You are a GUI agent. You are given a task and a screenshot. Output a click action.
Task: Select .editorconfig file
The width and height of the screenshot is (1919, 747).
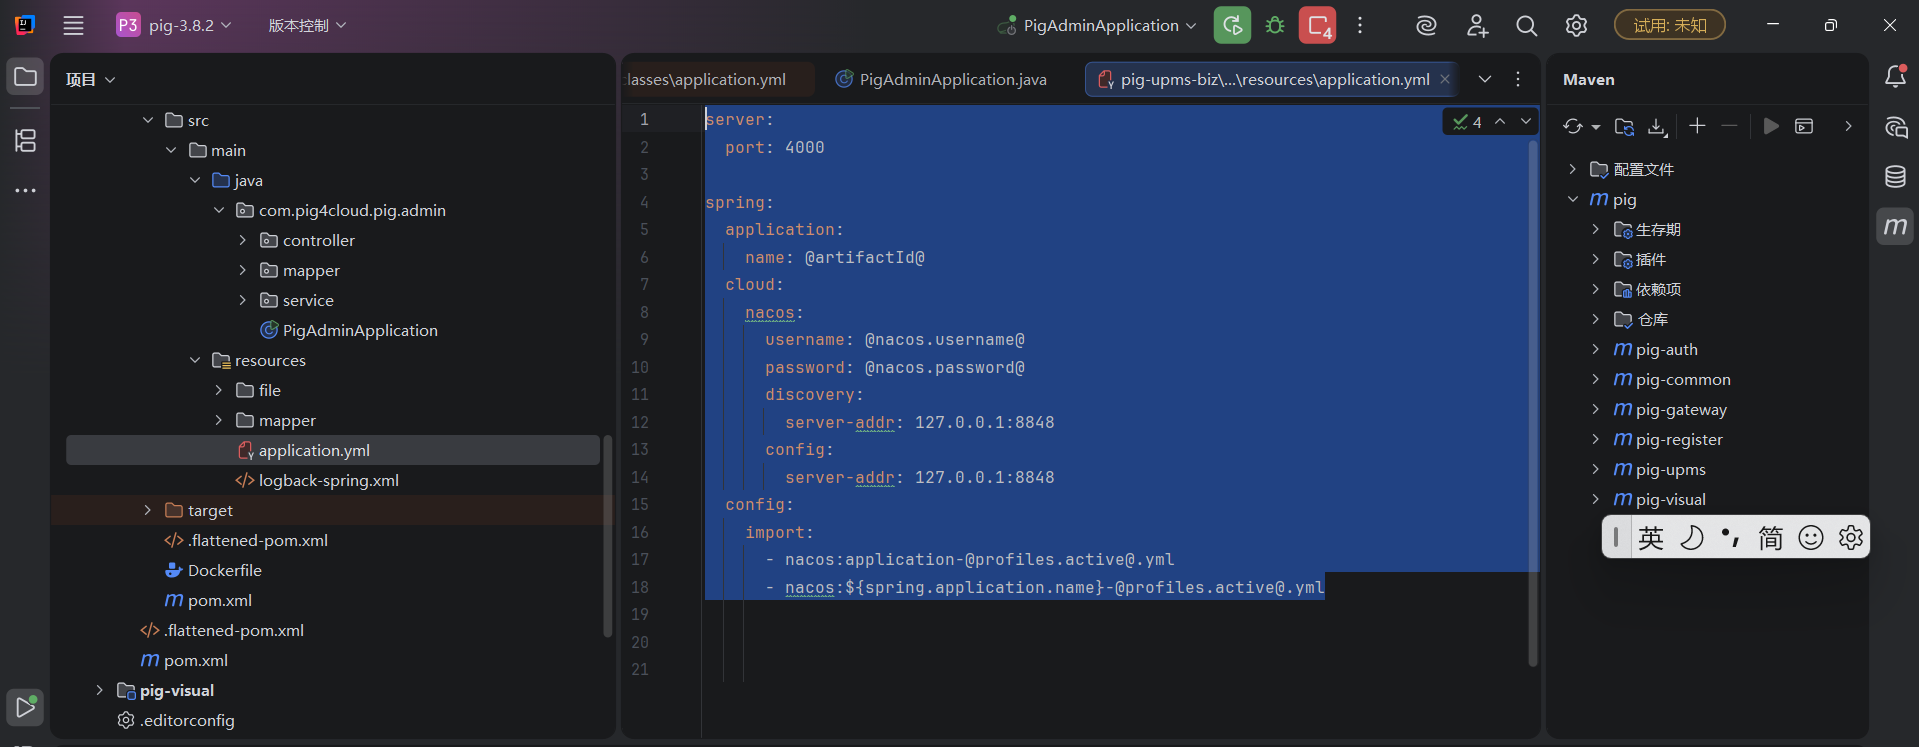click(x=176, y=720)
